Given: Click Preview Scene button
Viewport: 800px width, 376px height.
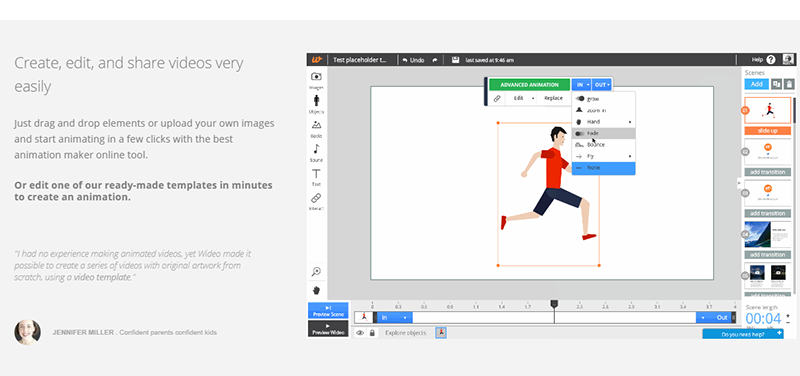Looking at the screenshot, I should click(x=329, y=311).
